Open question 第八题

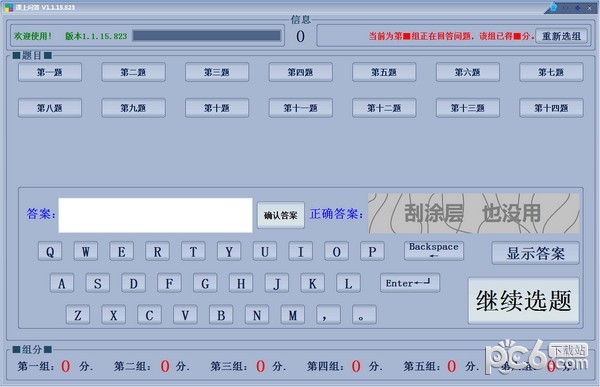50,108
